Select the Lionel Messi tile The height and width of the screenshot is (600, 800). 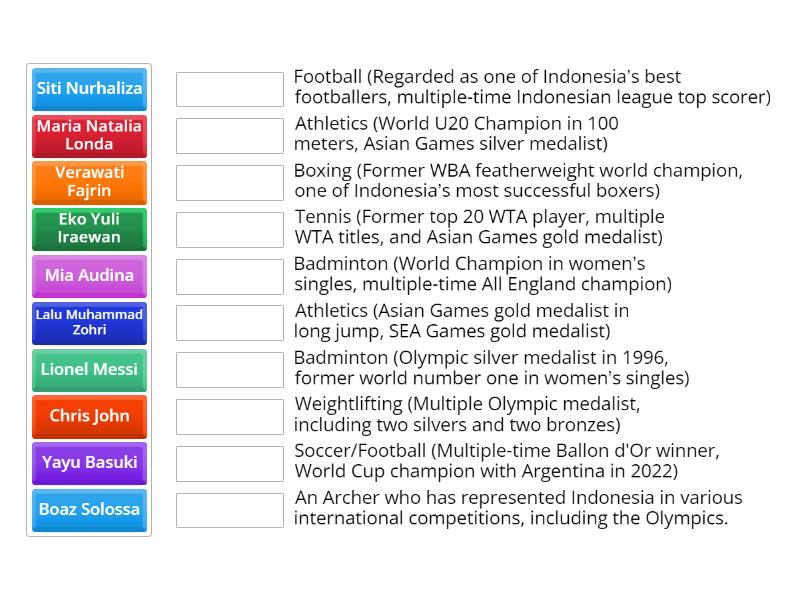click(89, 369)
